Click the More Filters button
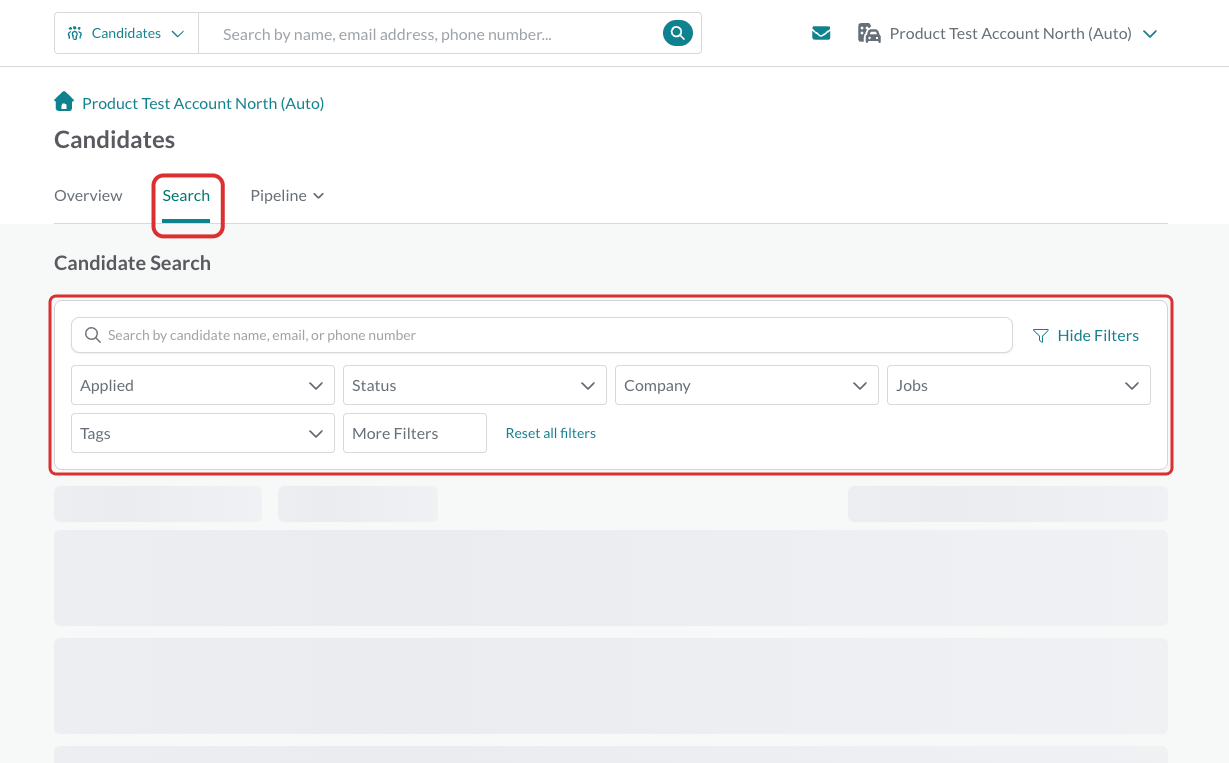The image size is (1229, 763). pos(415,433)
